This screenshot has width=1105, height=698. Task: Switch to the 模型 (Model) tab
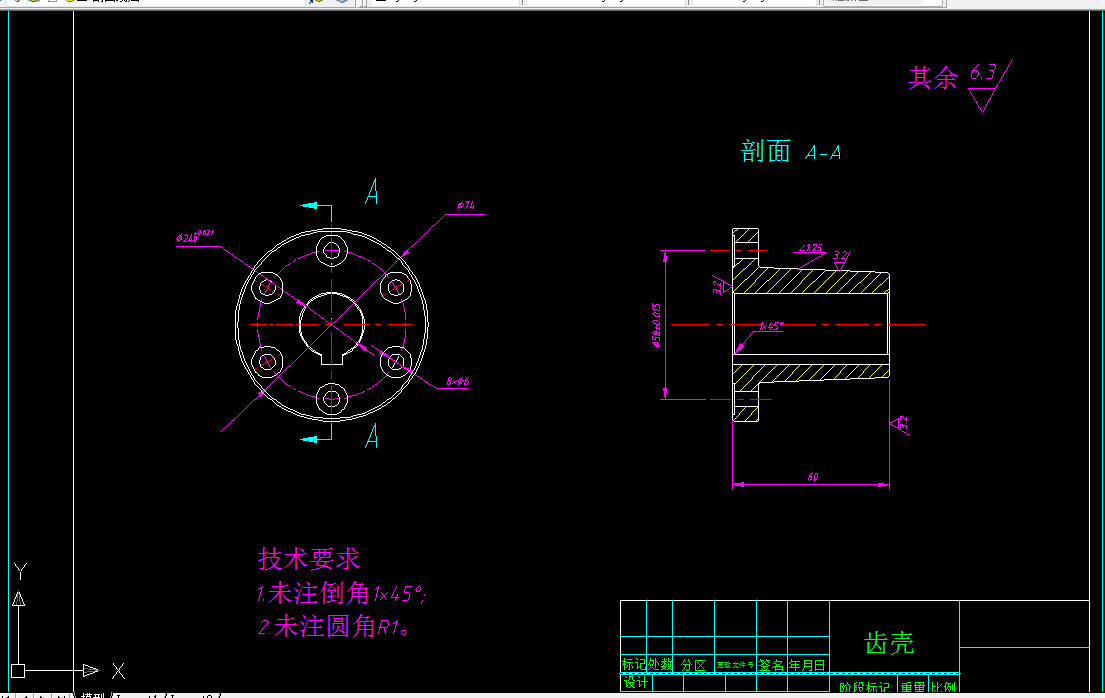tap(93, 695)
